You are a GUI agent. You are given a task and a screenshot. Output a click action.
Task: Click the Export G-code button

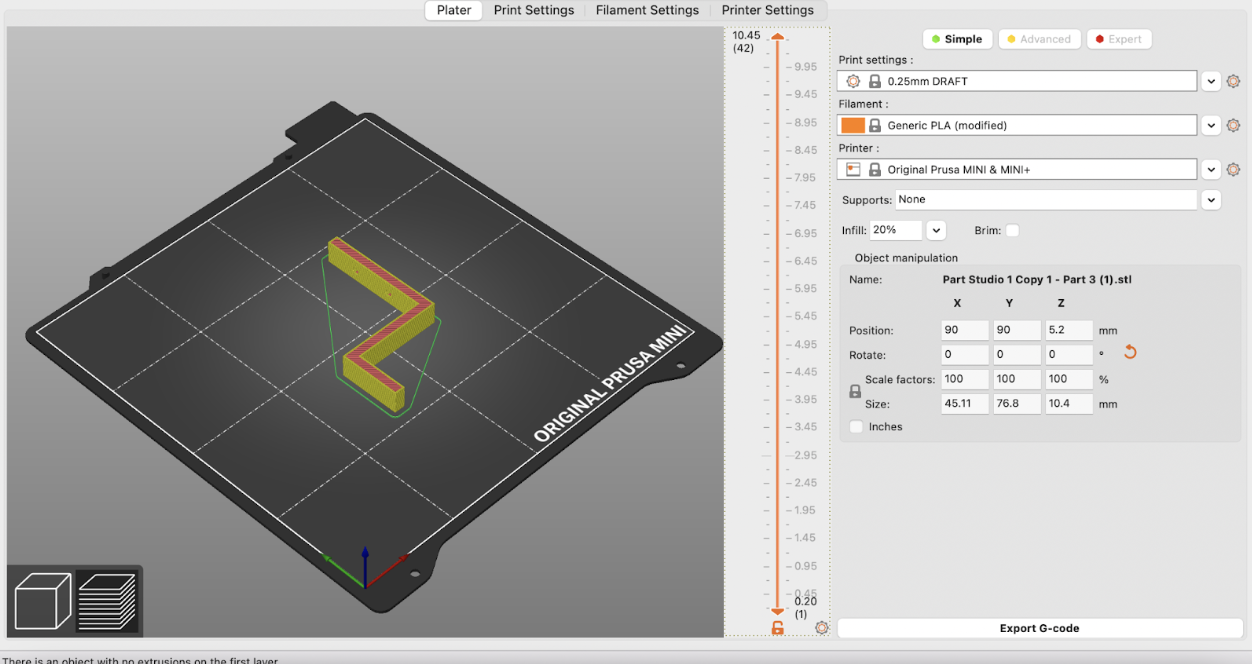click(x=1039, y=628)
